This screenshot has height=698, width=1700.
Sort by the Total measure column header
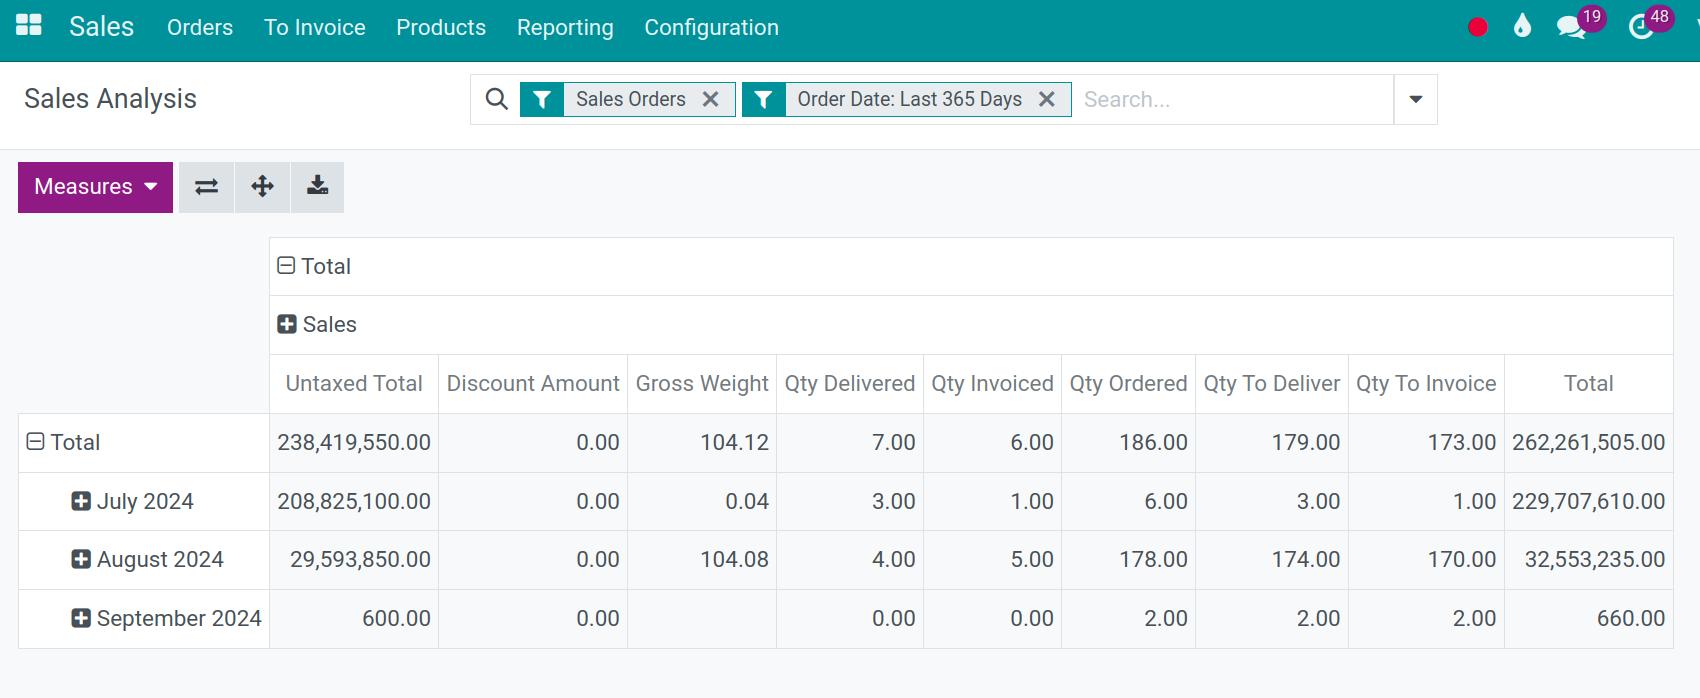click(x=1589, y=383)
